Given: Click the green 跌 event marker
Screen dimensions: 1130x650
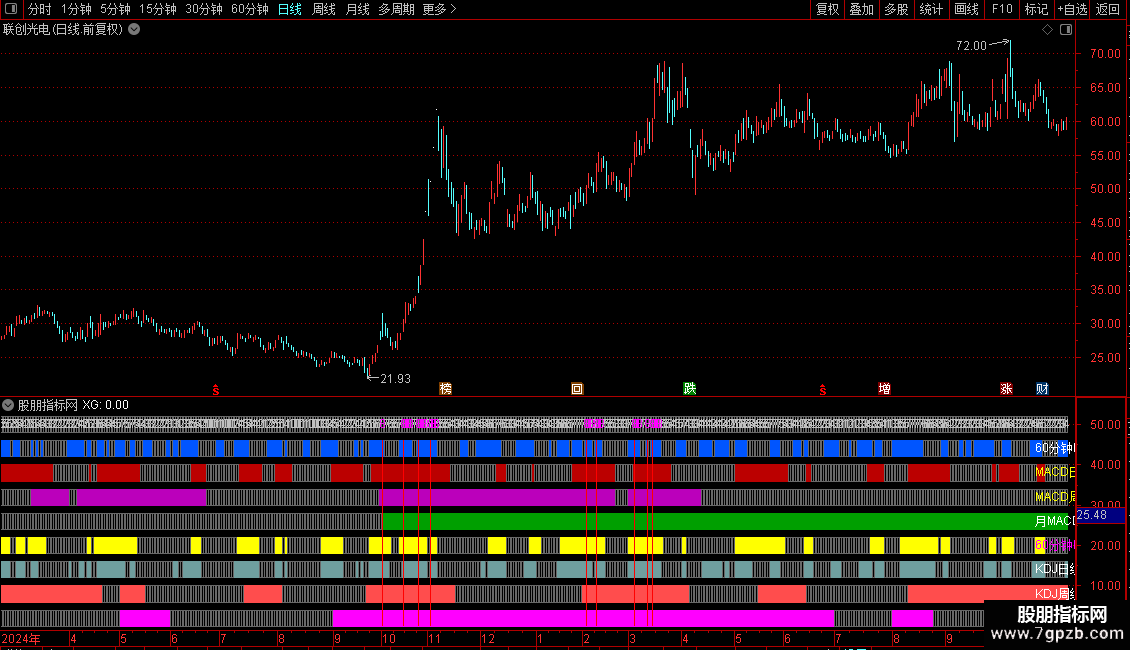Looking at the screenshot, I should [690, 388].
